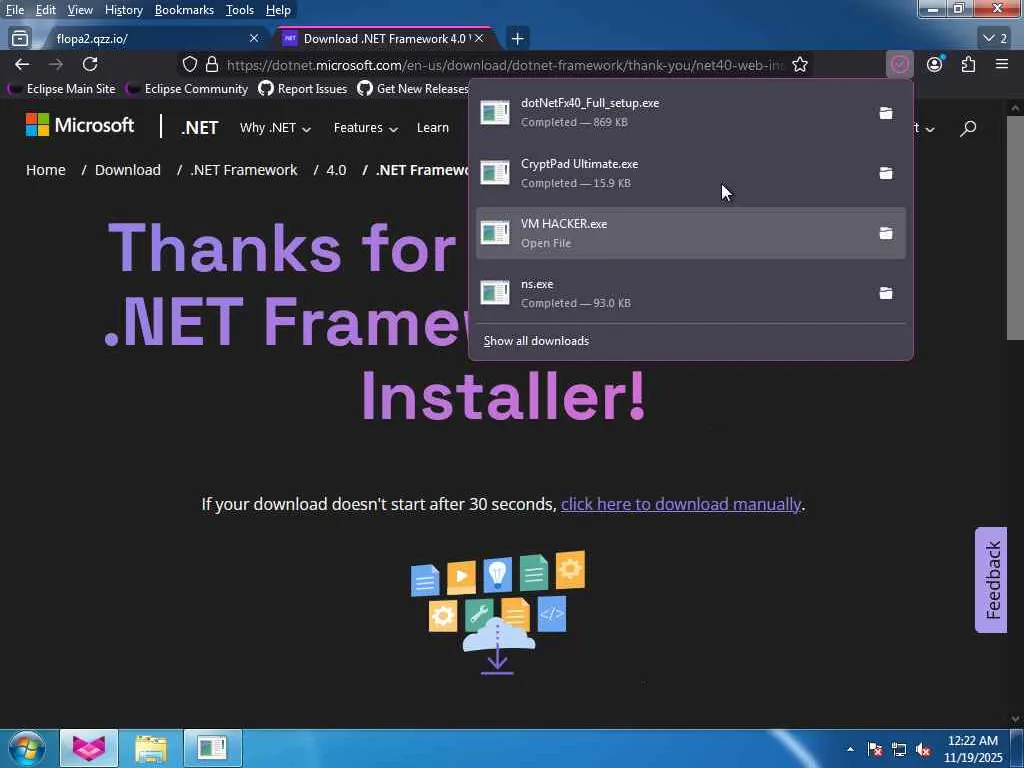This screenshot has width=1024, height=768.
Task: Open the History menu
Action: tap(123, 10)
